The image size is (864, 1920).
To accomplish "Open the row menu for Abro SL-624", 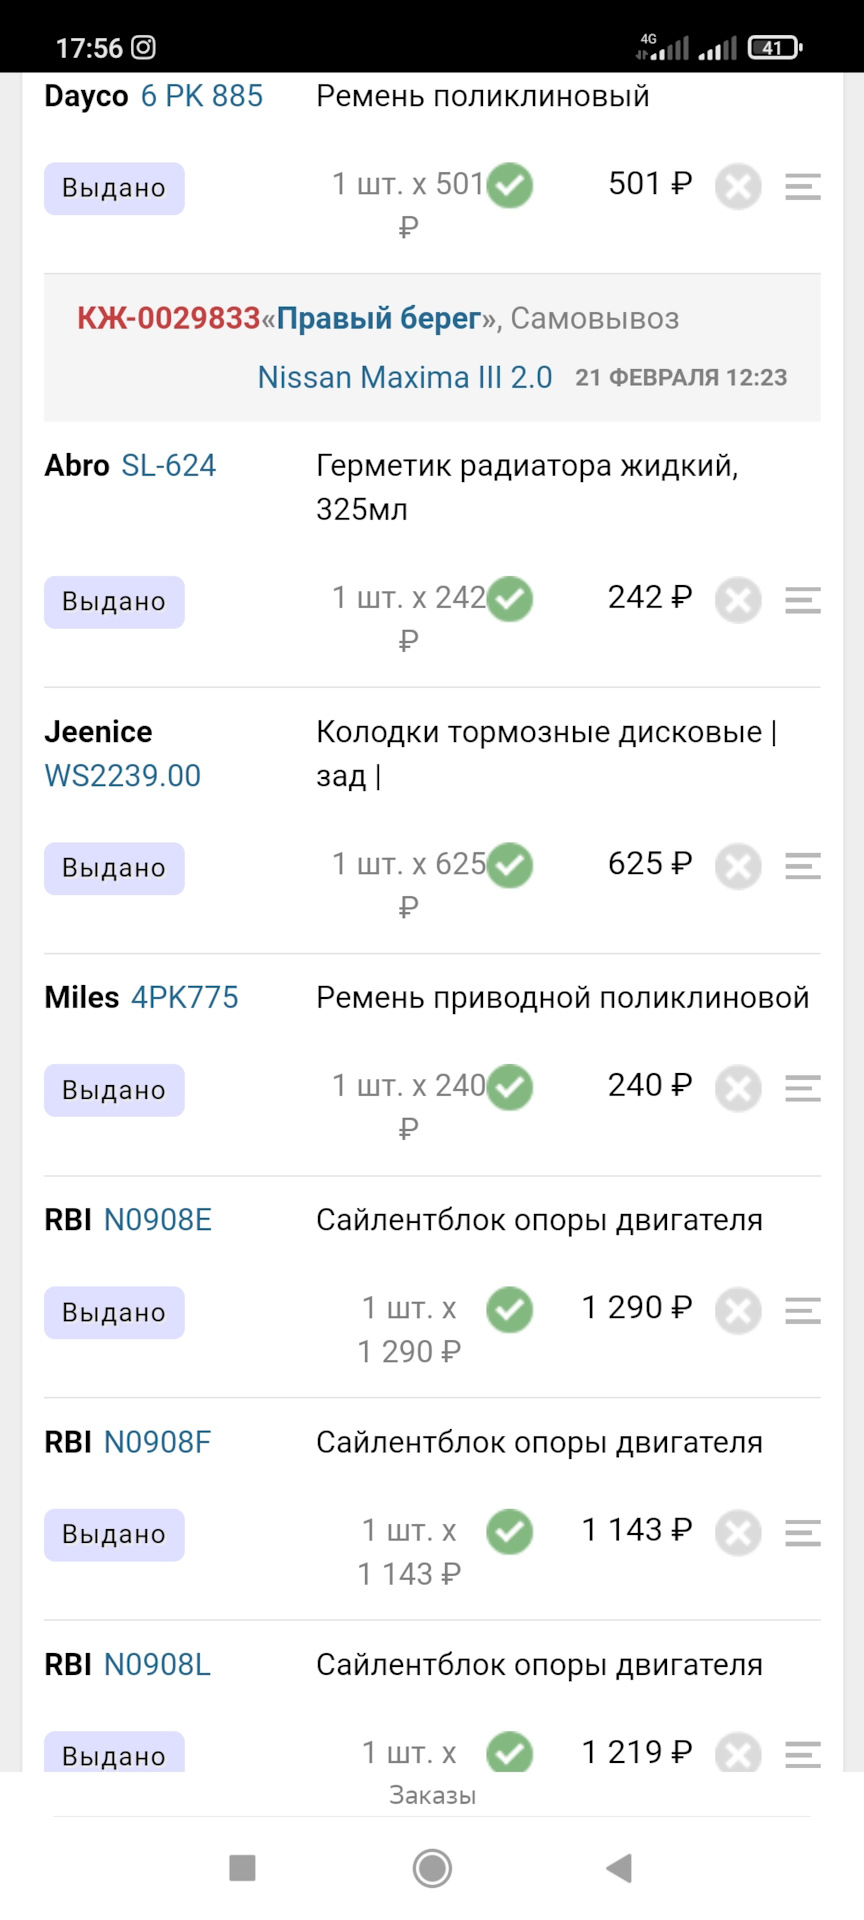I will [802, 600].
